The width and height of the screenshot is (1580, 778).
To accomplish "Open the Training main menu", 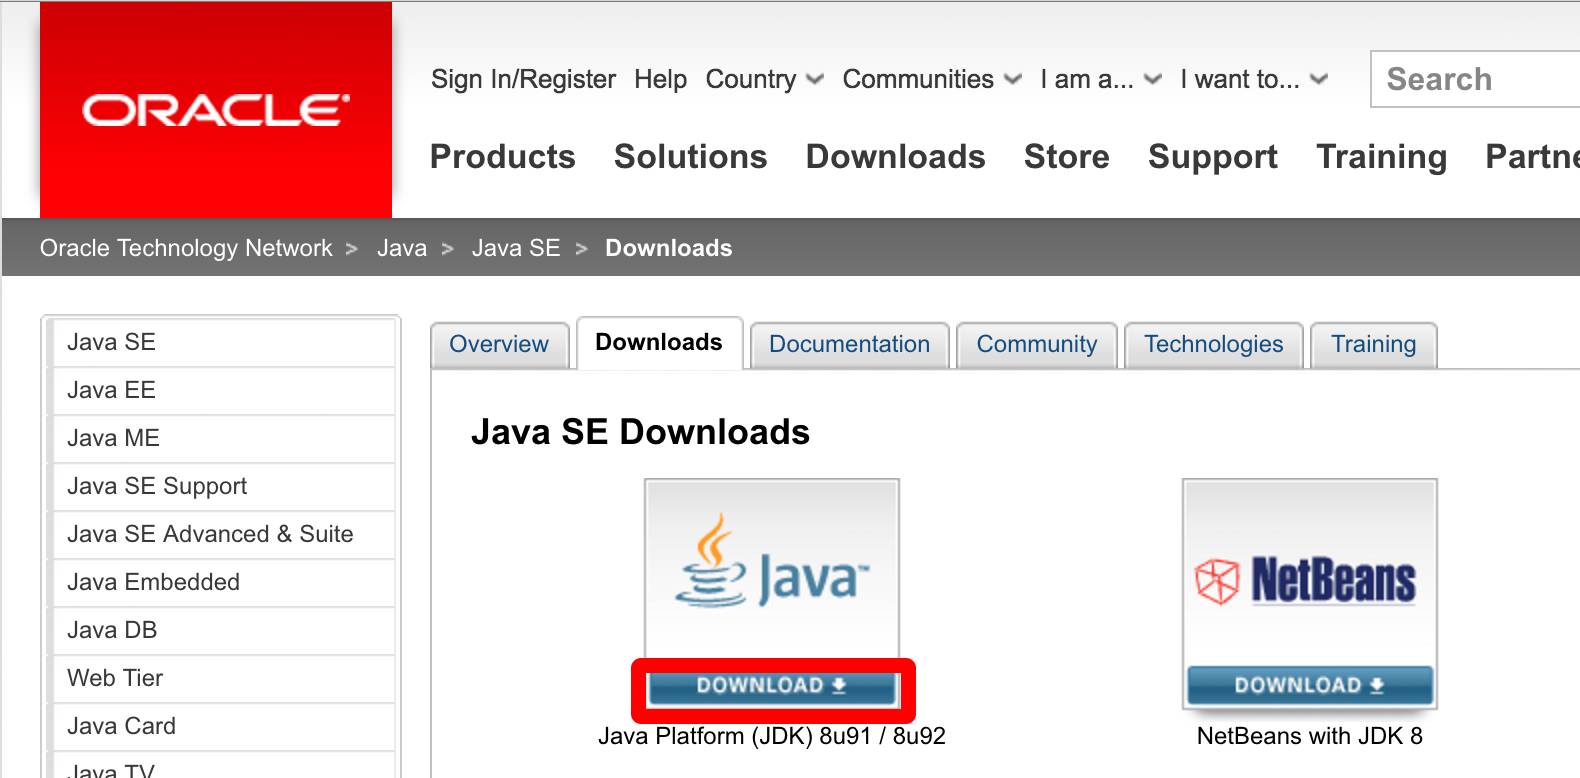I will coord(1382,157).
